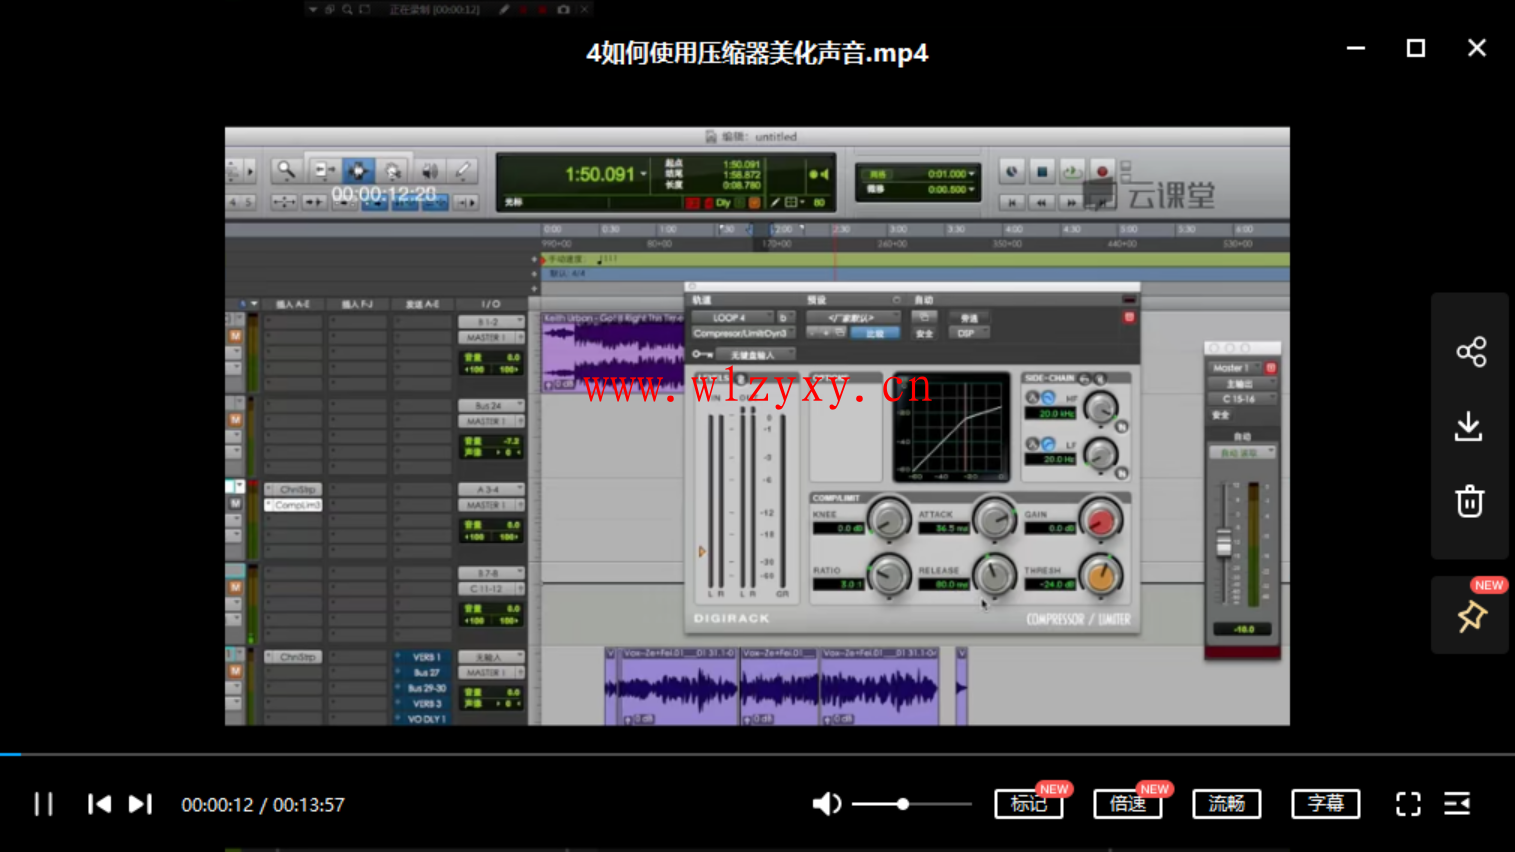This screenshot has width=1515, height=852.
Task: Mute the player volume speaker icon
Action: pyautogui.click(x=826, y=804)
